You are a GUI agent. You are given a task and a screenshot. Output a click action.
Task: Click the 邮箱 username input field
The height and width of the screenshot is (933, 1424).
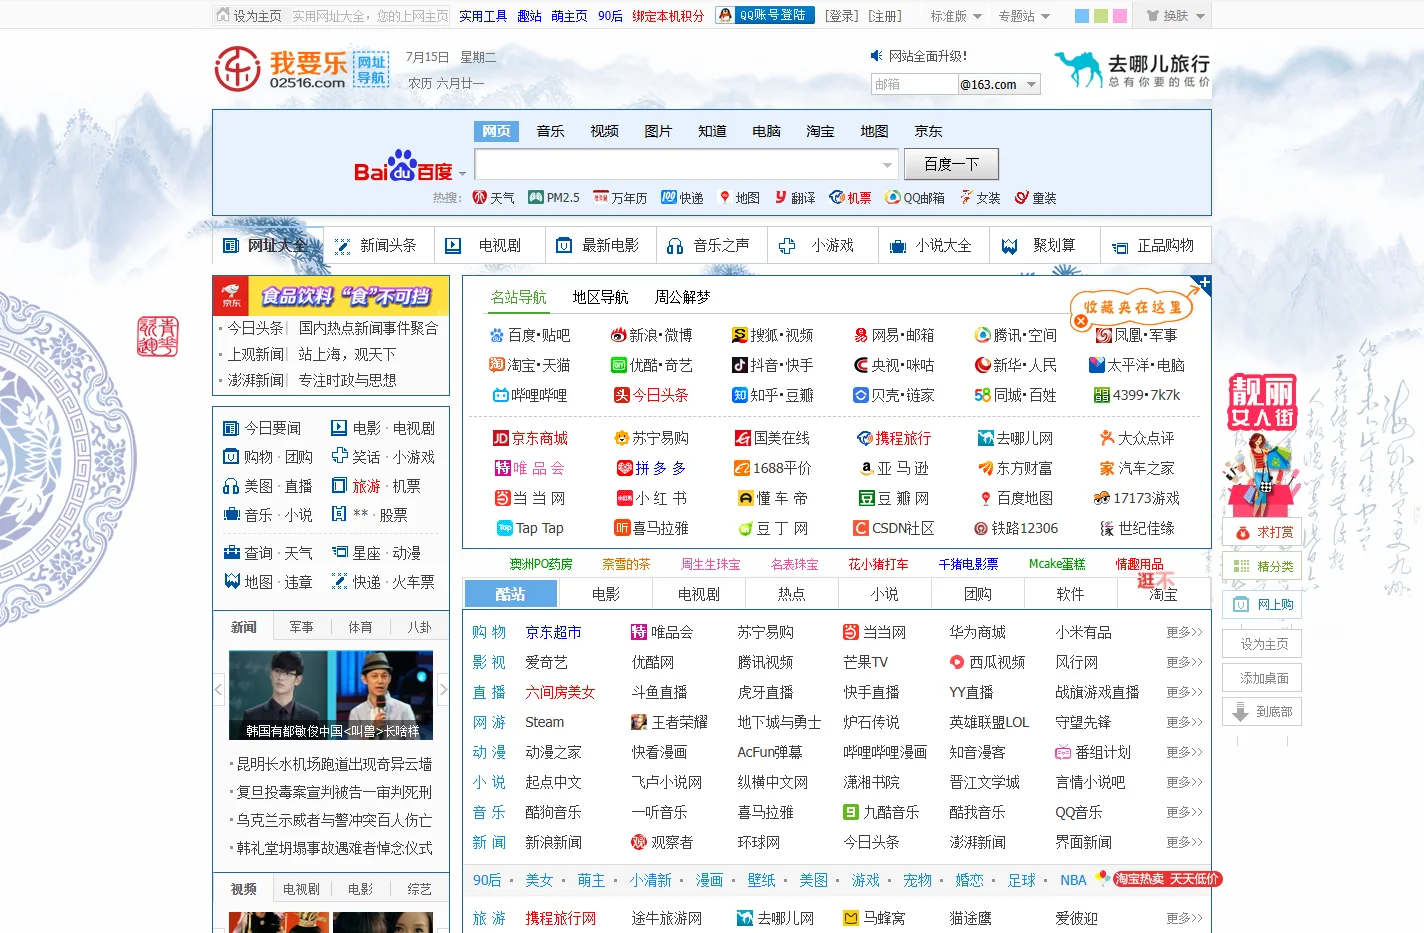pos(914,85)
